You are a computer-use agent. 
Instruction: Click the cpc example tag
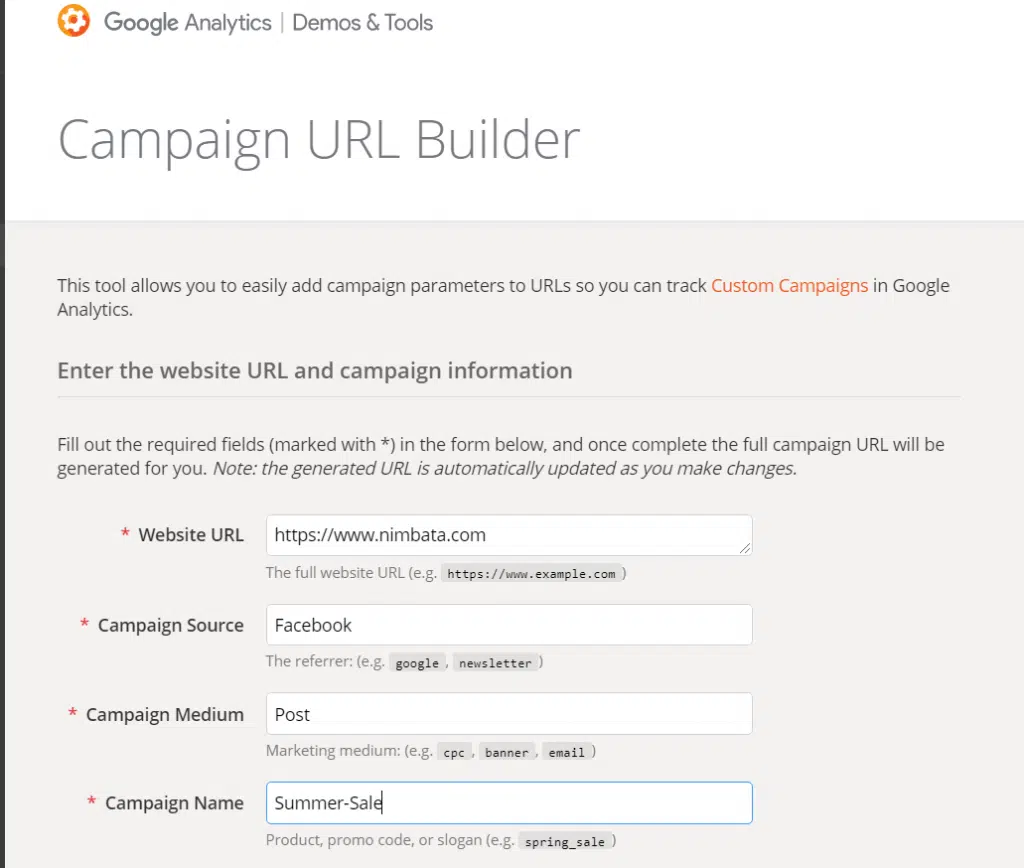(454, 751)
